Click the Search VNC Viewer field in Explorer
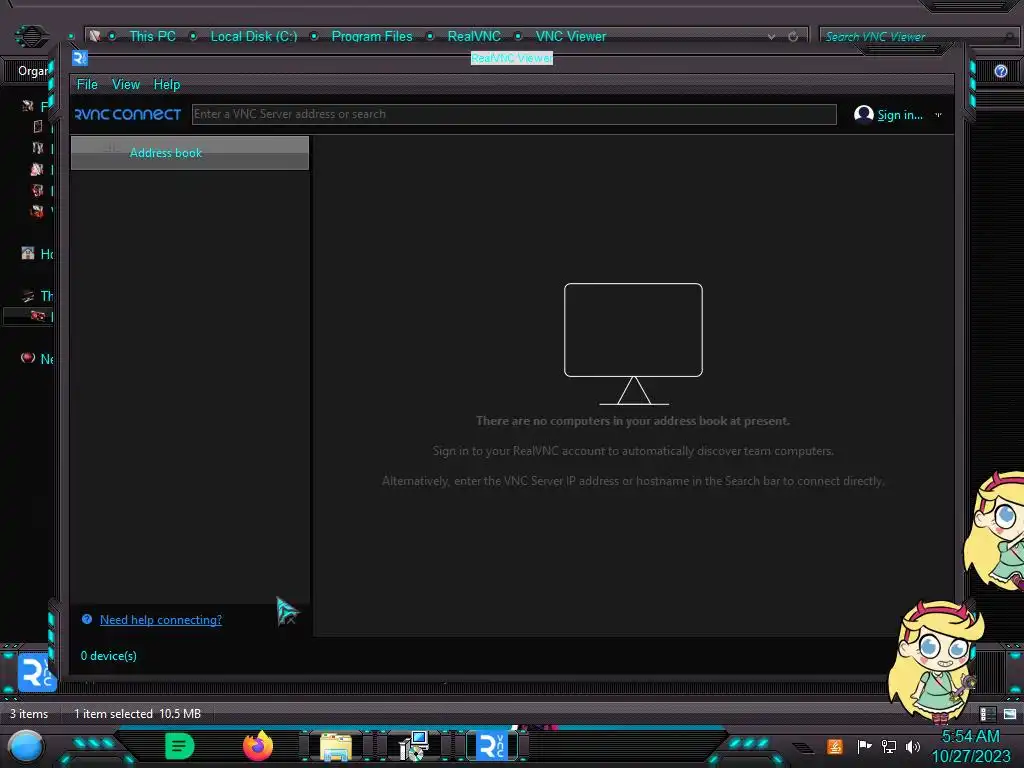This screenshot has height=768, width=1024. click(x=914, y=37)
